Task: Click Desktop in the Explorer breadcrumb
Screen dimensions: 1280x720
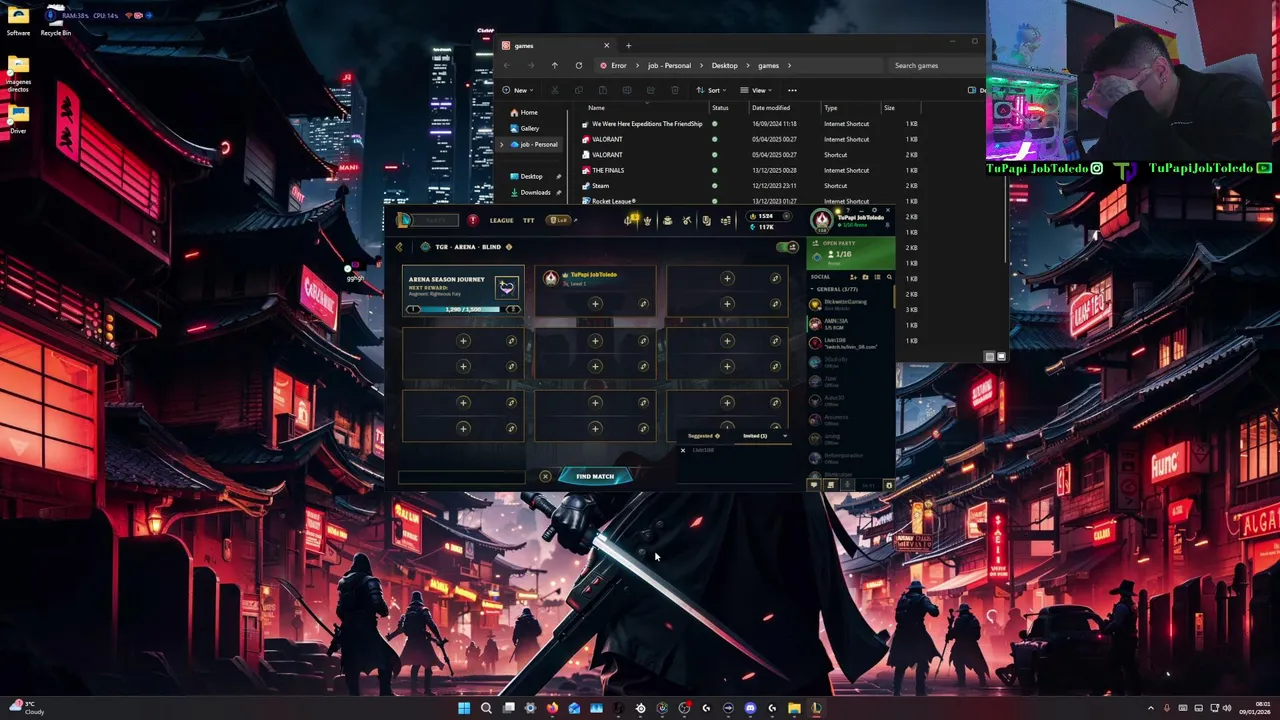Action: (x=724, y=65)
